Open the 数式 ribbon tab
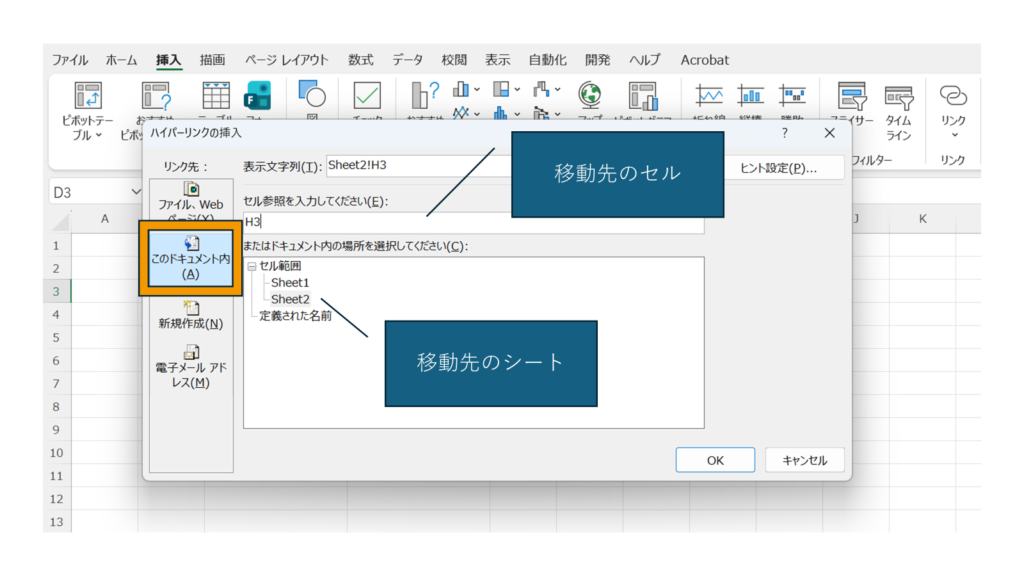1024x576 pixels. 361,60
